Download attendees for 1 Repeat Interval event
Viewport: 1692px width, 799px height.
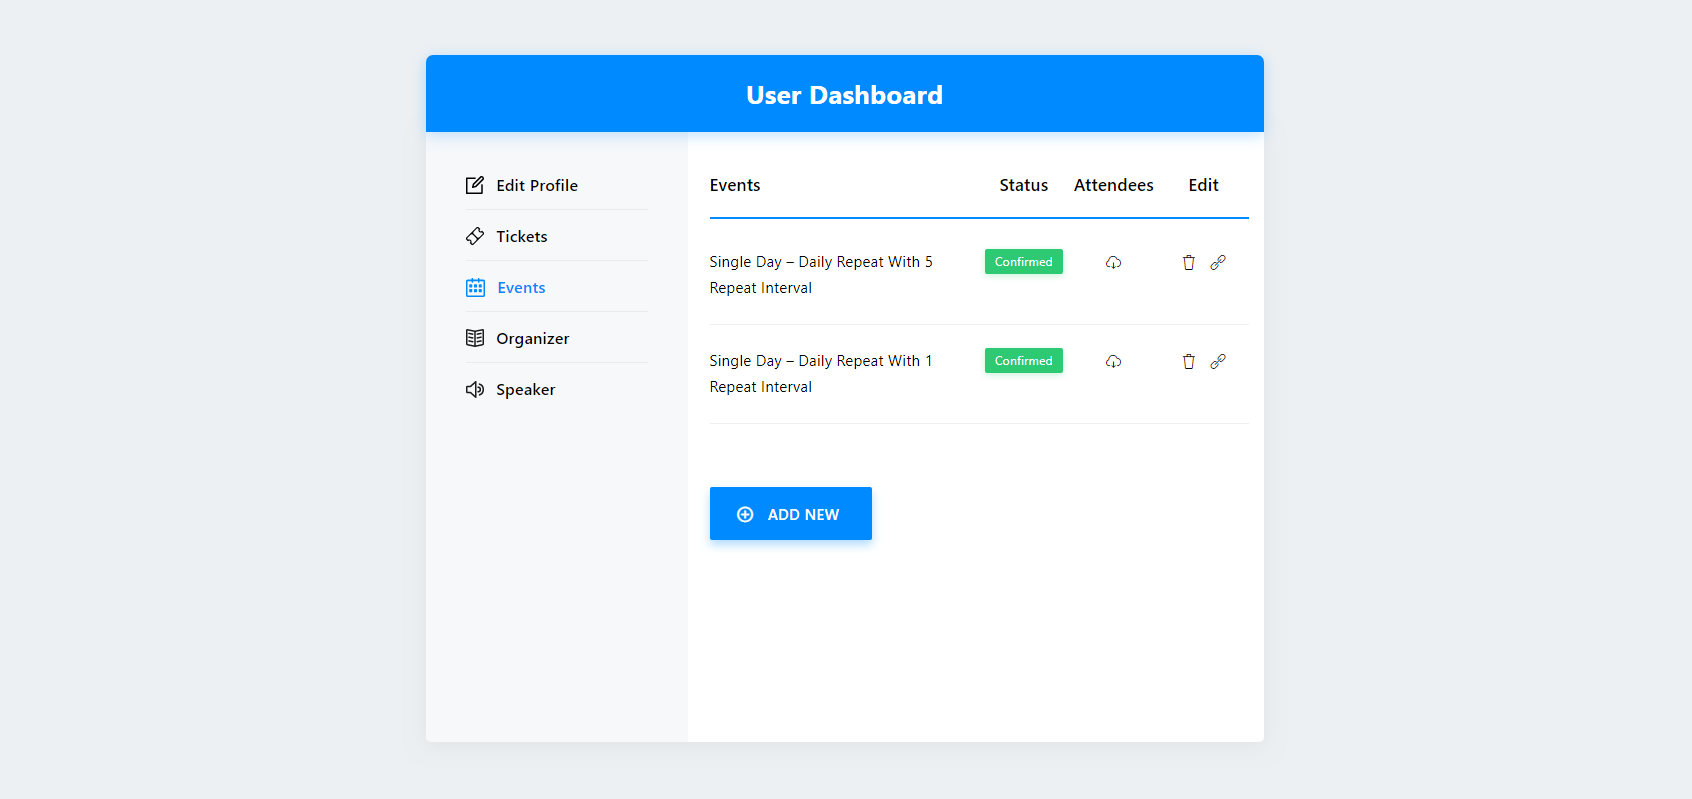(x=1113, y=361)
